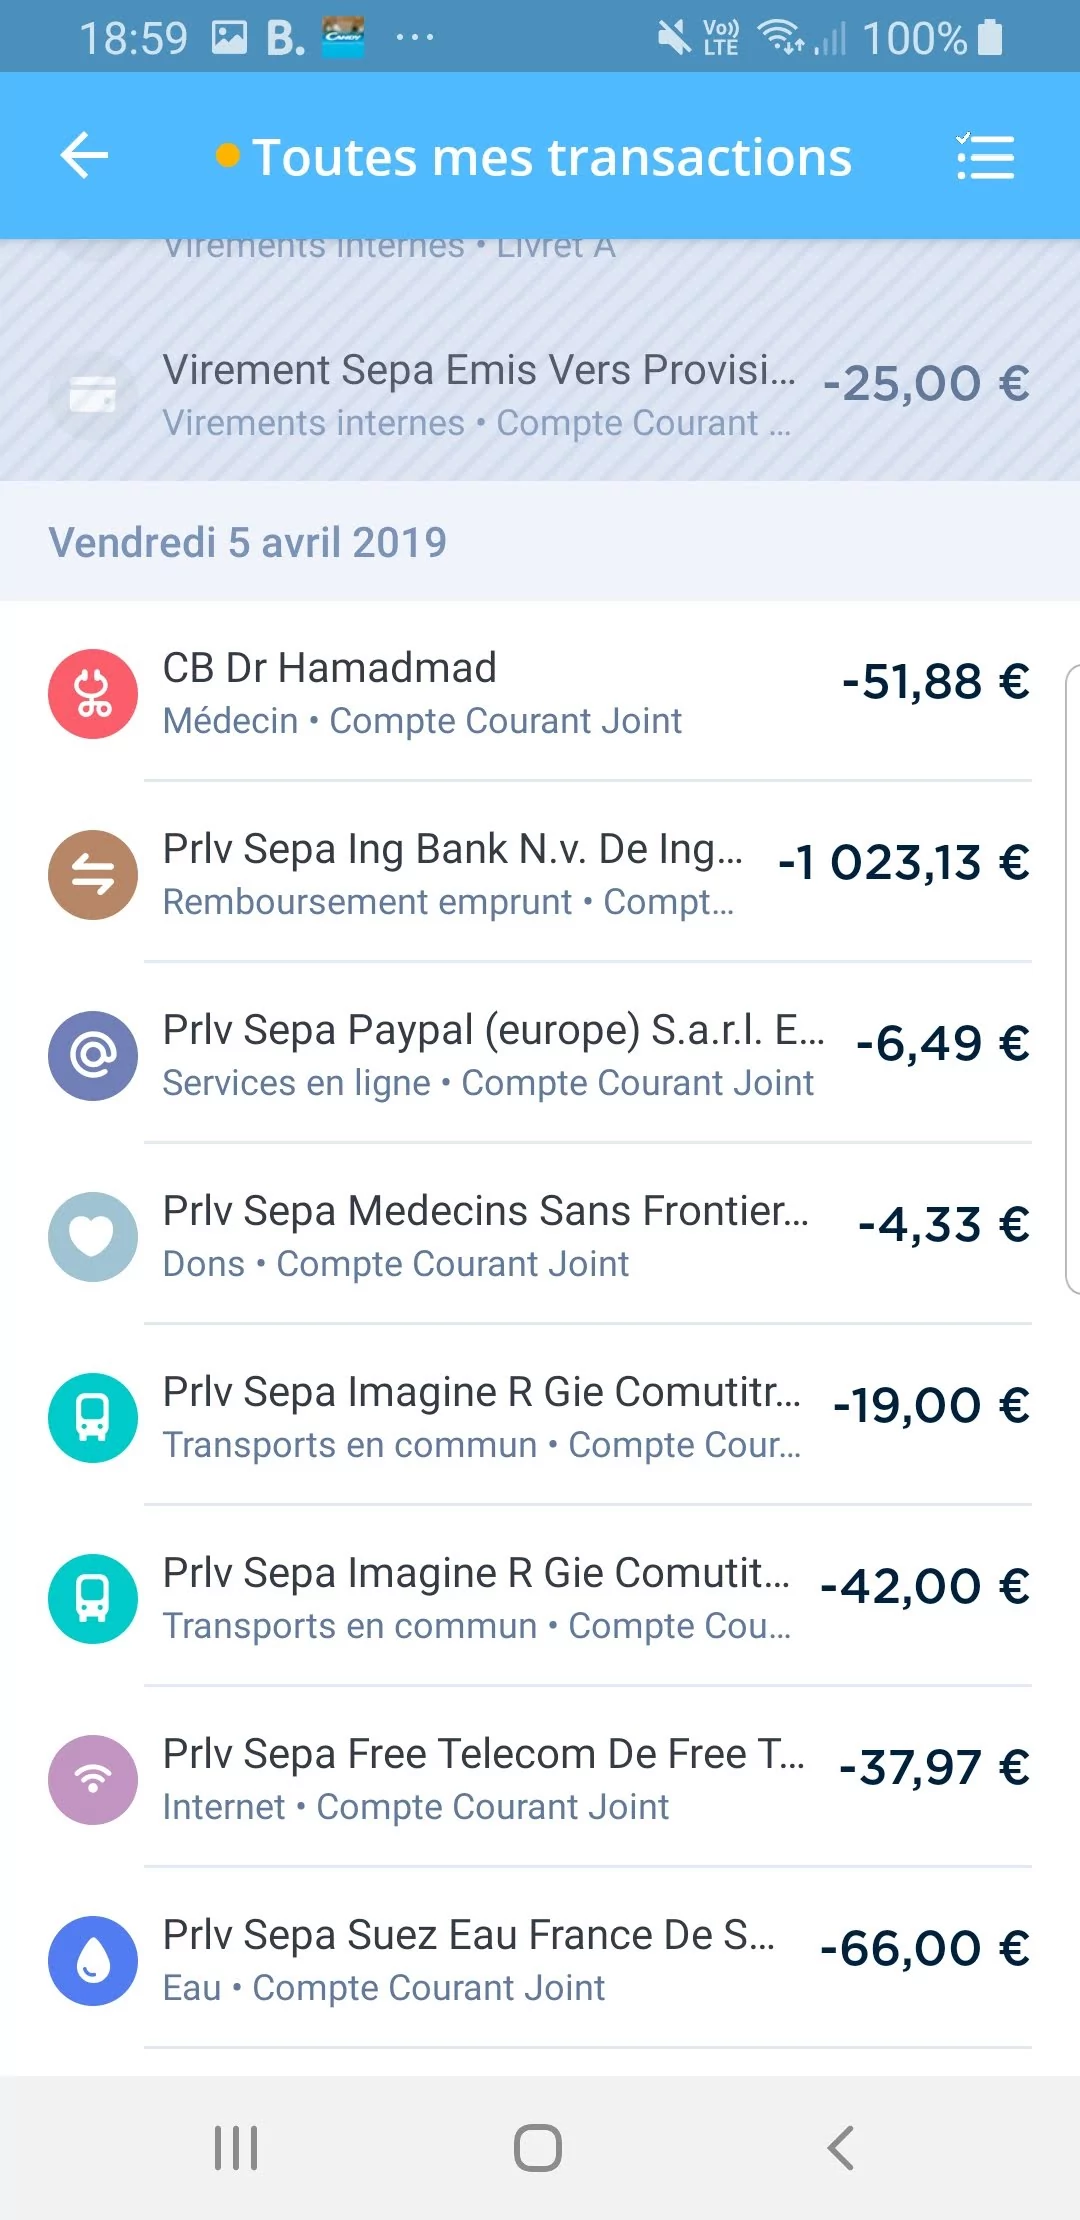Tap the blue water drop Eau icon
1080x2220 pixels.
tap(93, 1961)
